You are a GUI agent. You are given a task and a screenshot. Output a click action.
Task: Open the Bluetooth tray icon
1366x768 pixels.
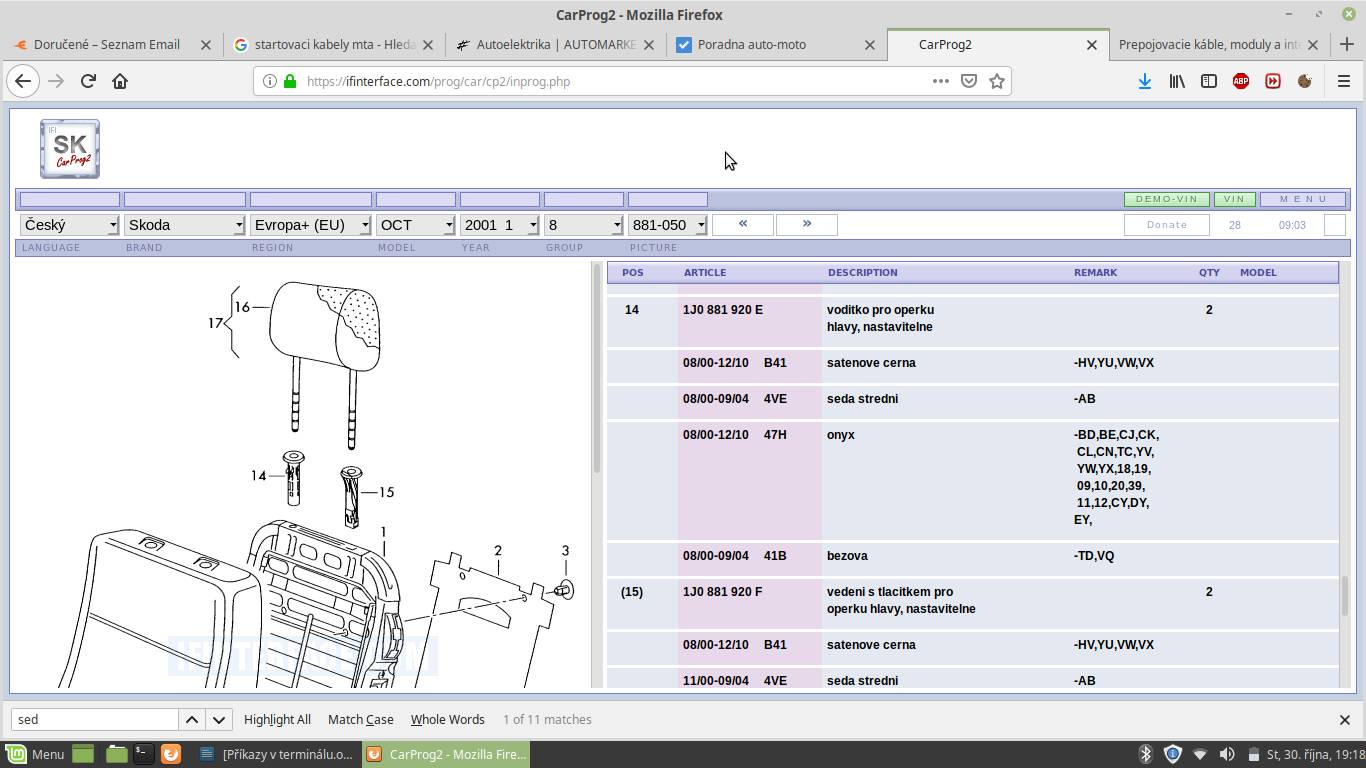pyautogui.click(x=1146, y=754)
